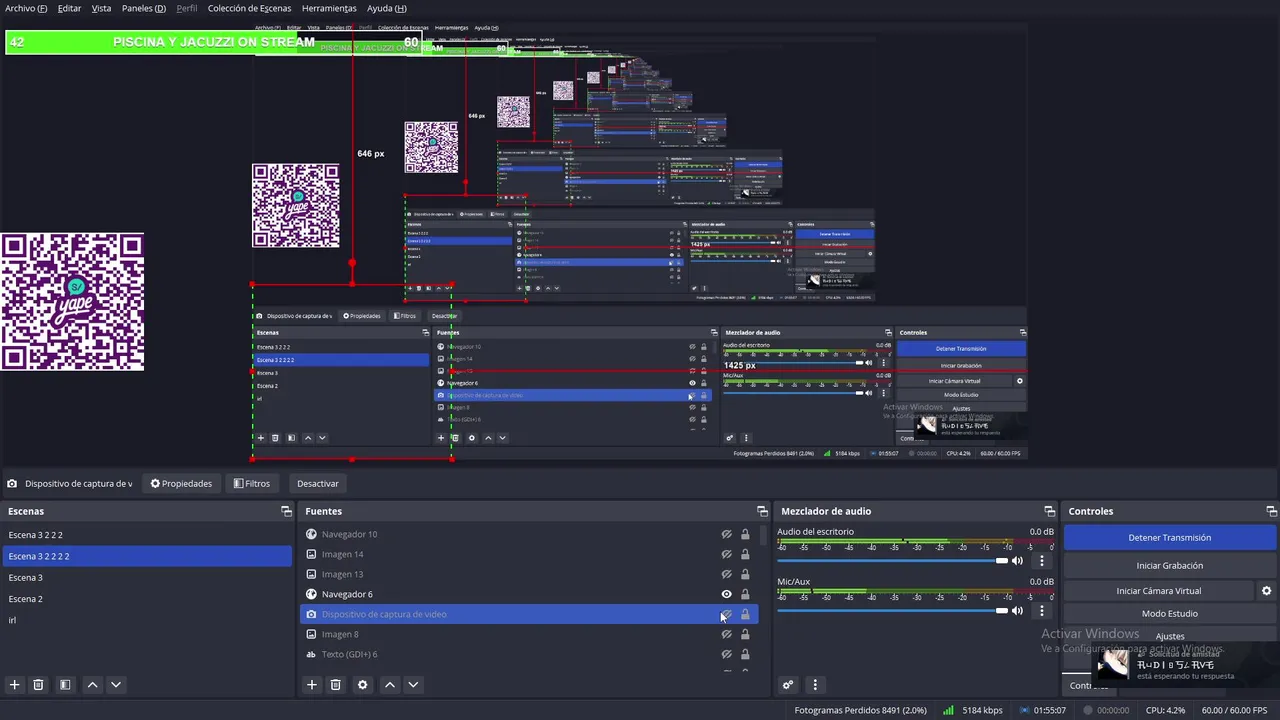This screenshot has height=720, width=1280.
Task: Toggle lock on Navegador 6
Action: click(745, 594)
